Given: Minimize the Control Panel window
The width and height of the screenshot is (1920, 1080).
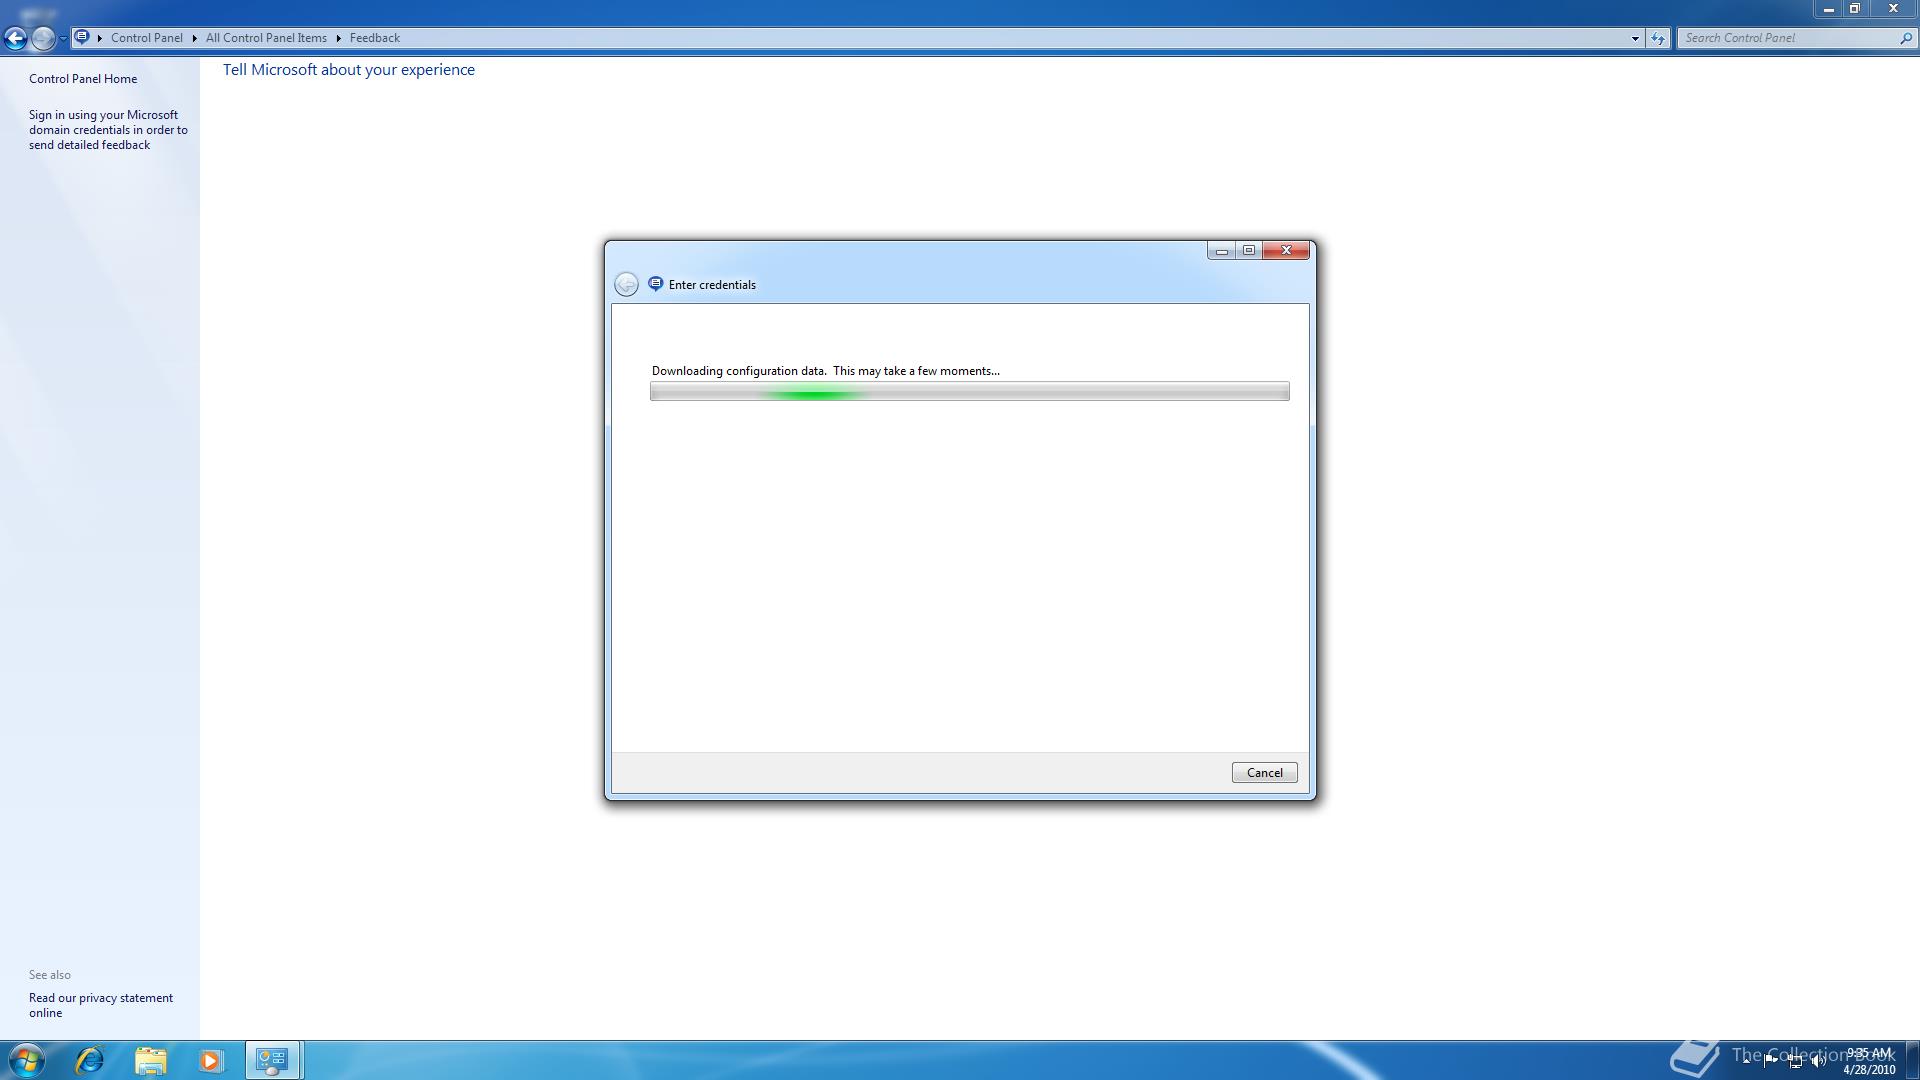Looking at the screenshot, I should pos(1828,9).
